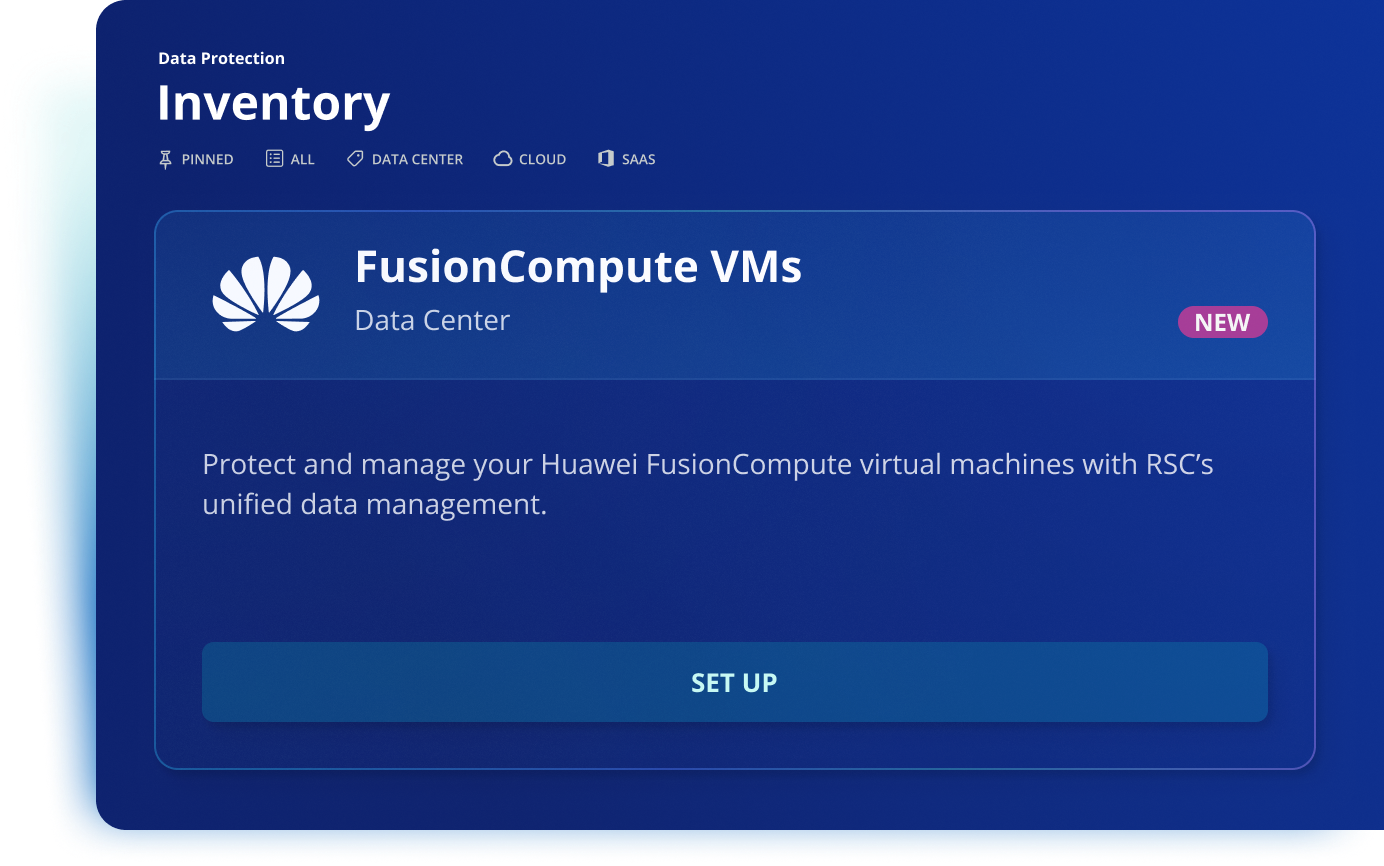This screenshot has width=1384, height=866.
Task: Click the Data Center subtitle text
Action: 432,320
